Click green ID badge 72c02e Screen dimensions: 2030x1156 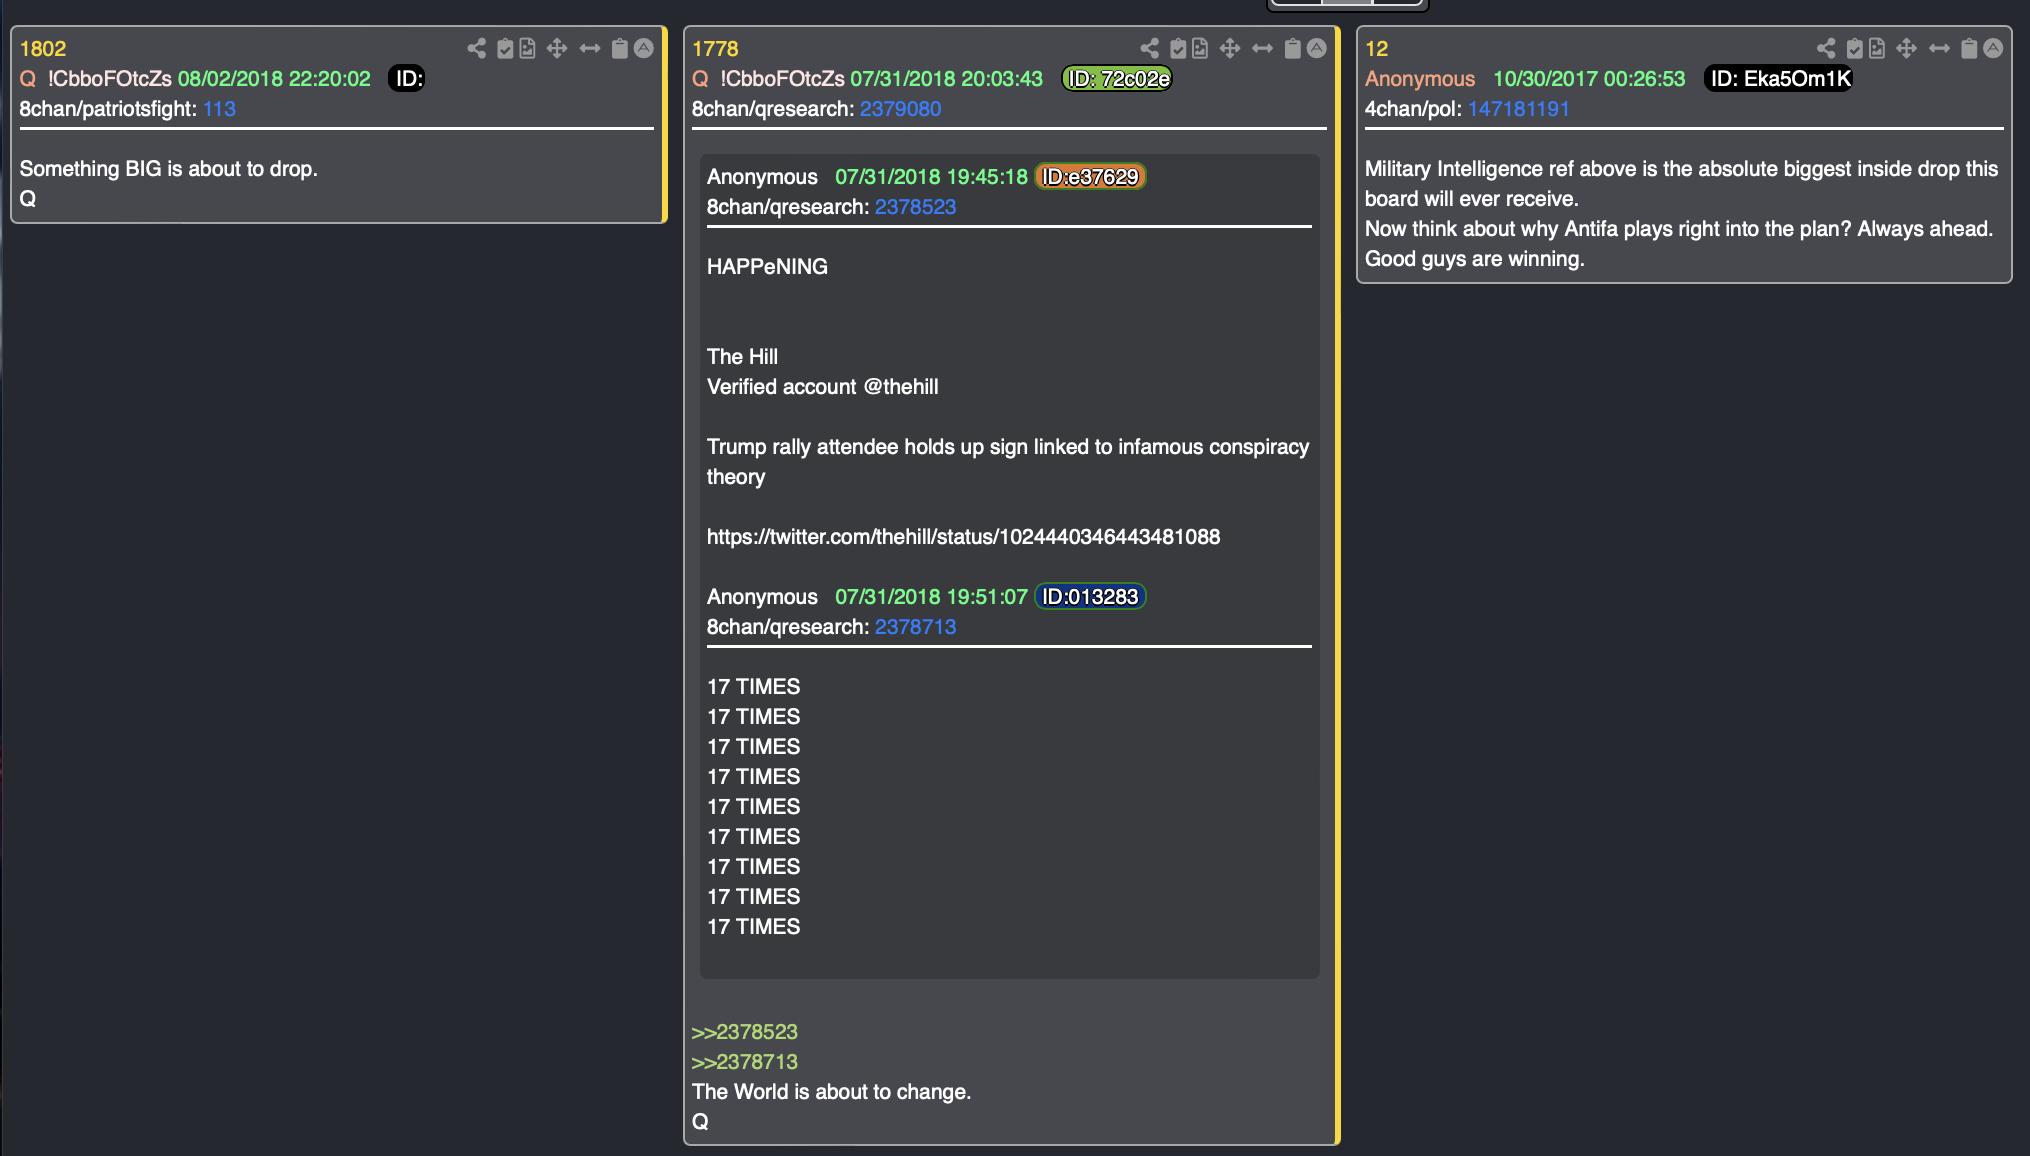point(1117,78)
